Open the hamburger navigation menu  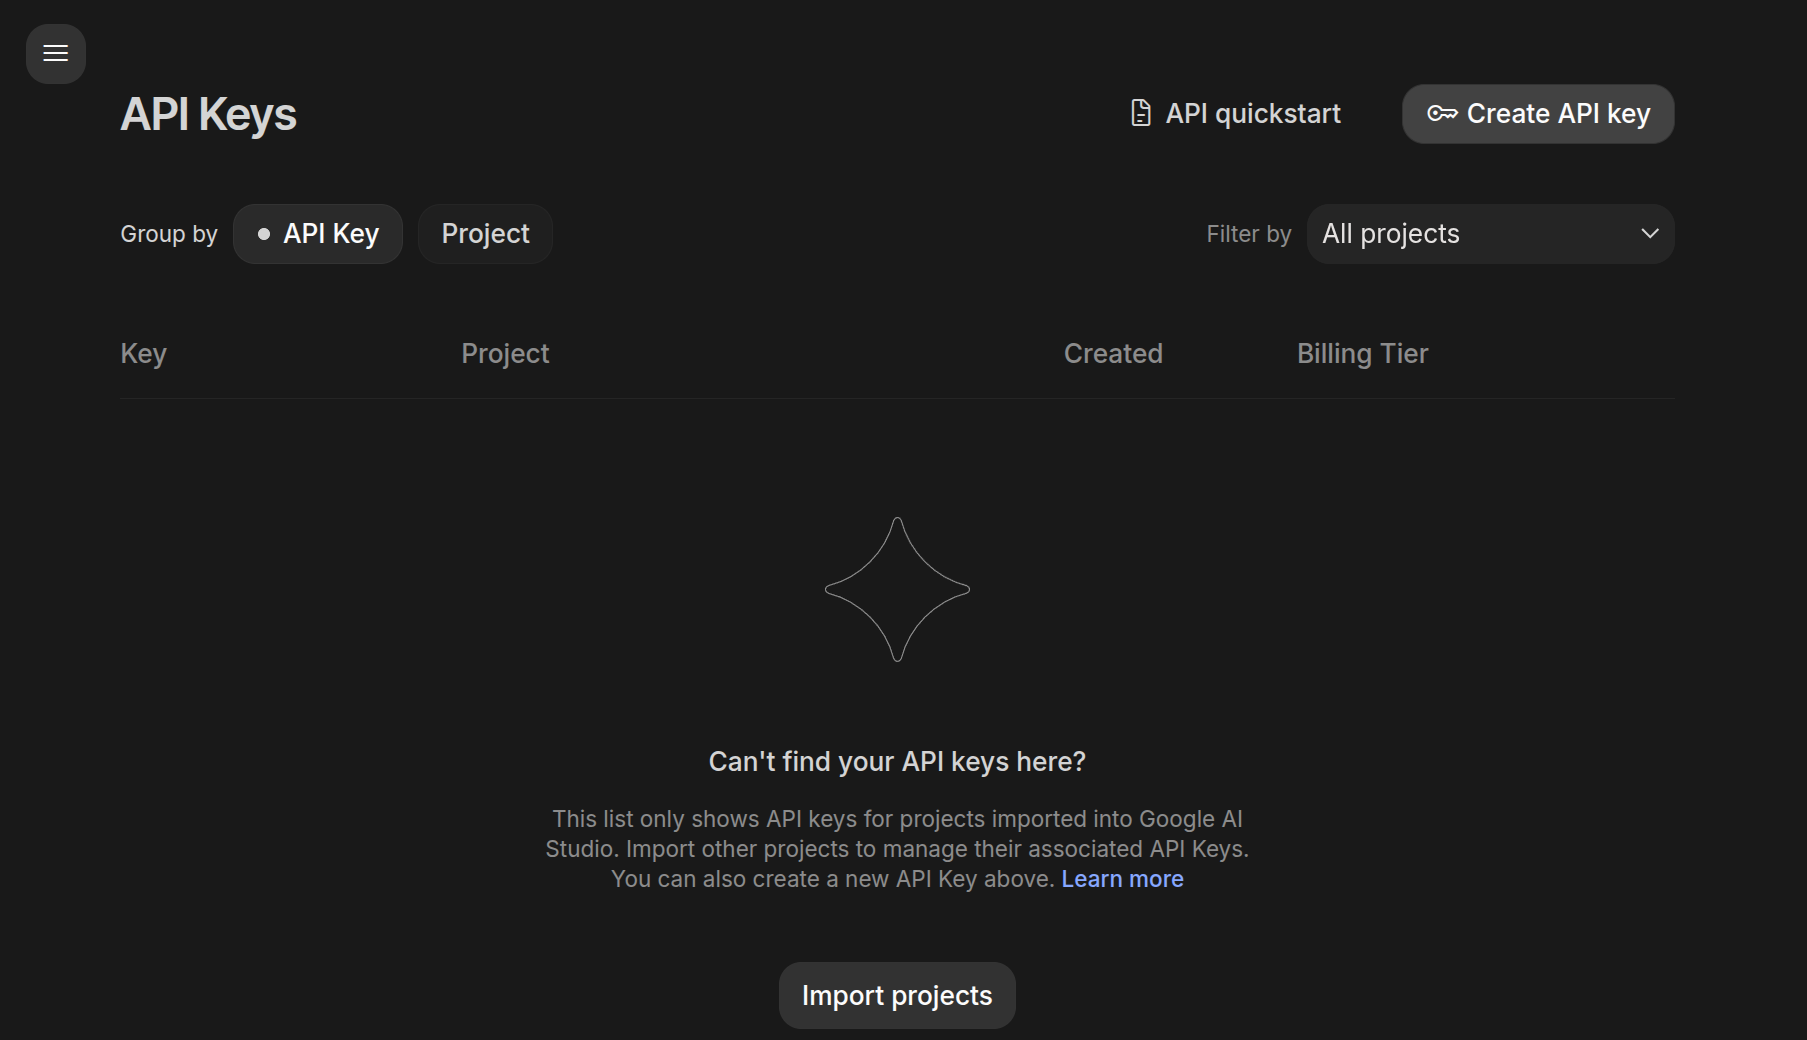click(56, 54)
